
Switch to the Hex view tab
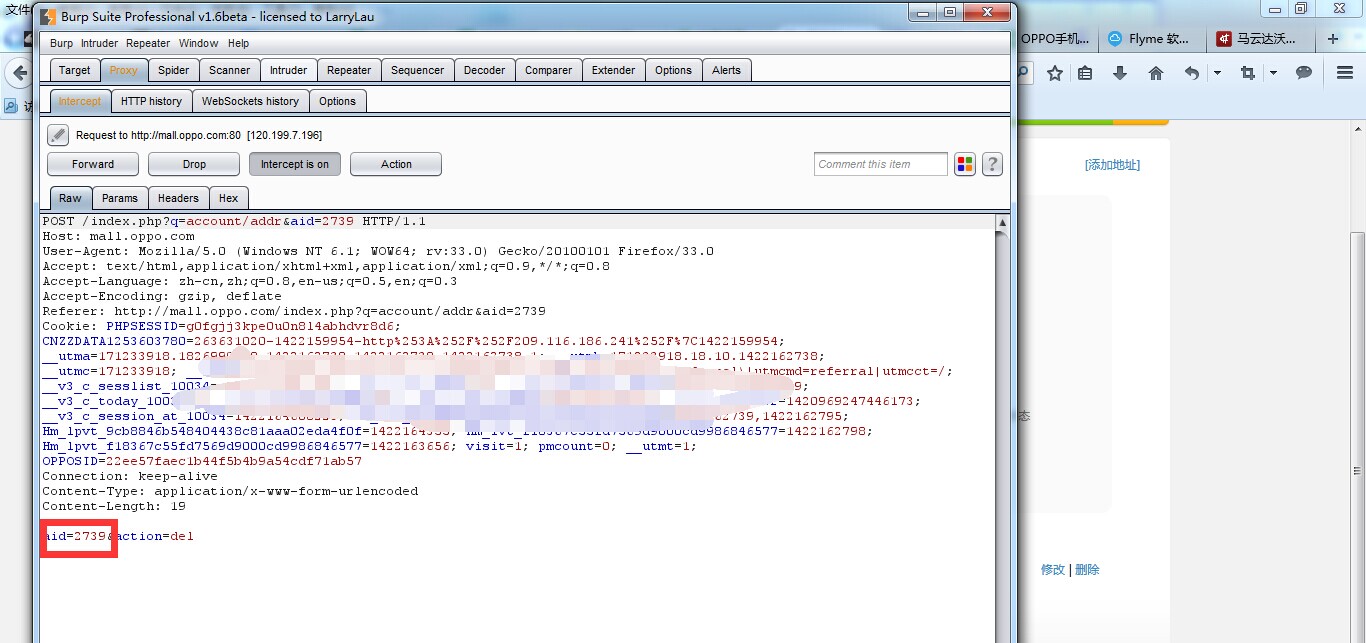tap(229, 198)
